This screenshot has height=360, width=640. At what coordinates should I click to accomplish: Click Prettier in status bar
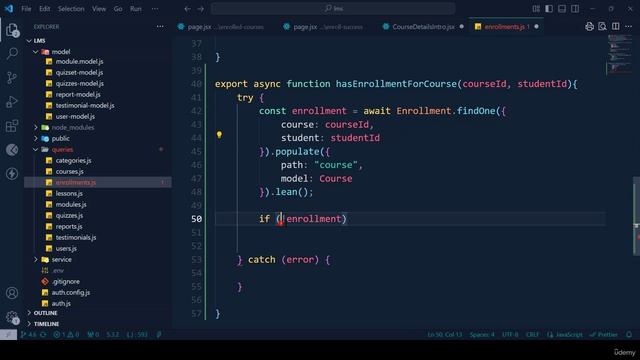604,335
